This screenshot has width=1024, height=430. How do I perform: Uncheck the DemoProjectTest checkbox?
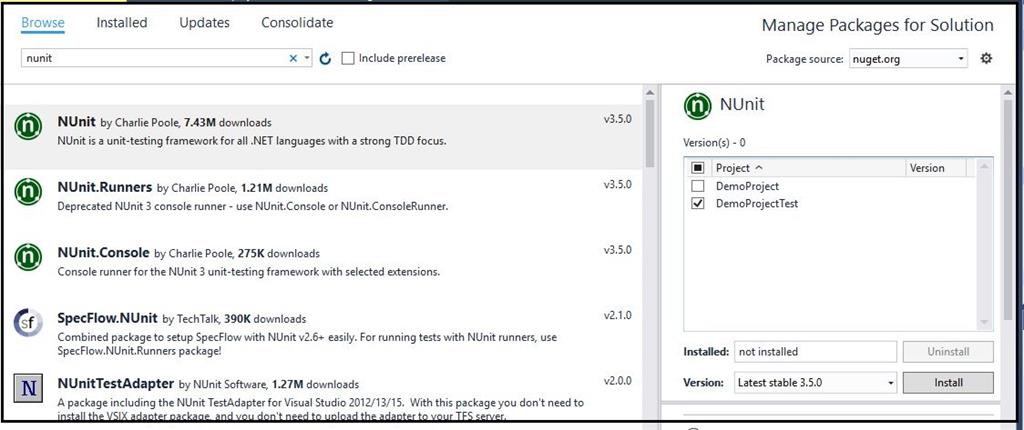[697, 203]
